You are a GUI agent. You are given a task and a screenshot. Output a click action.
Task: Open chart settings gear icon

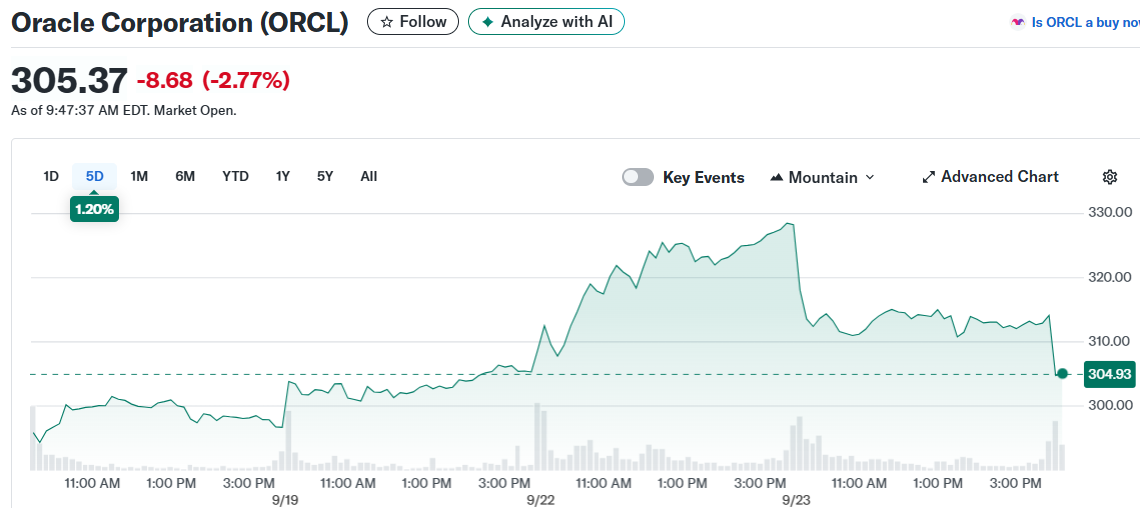(x=1109, y=177)
